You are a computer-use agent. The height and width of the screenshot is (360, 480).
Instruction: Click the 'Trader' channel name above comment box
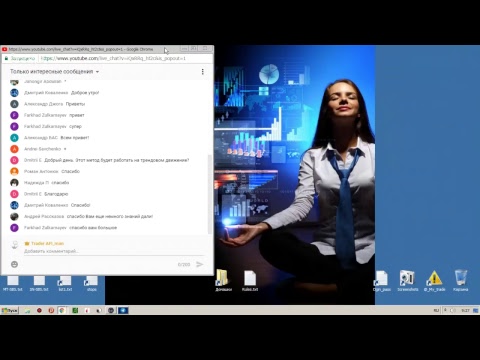(x=47, y=243)
